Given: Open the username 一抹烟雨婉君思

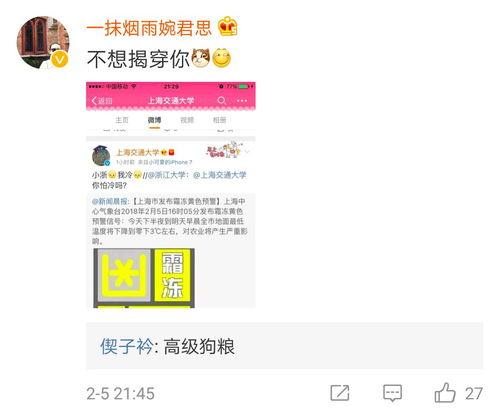Looking at the screenshot, I should (149, 27).
